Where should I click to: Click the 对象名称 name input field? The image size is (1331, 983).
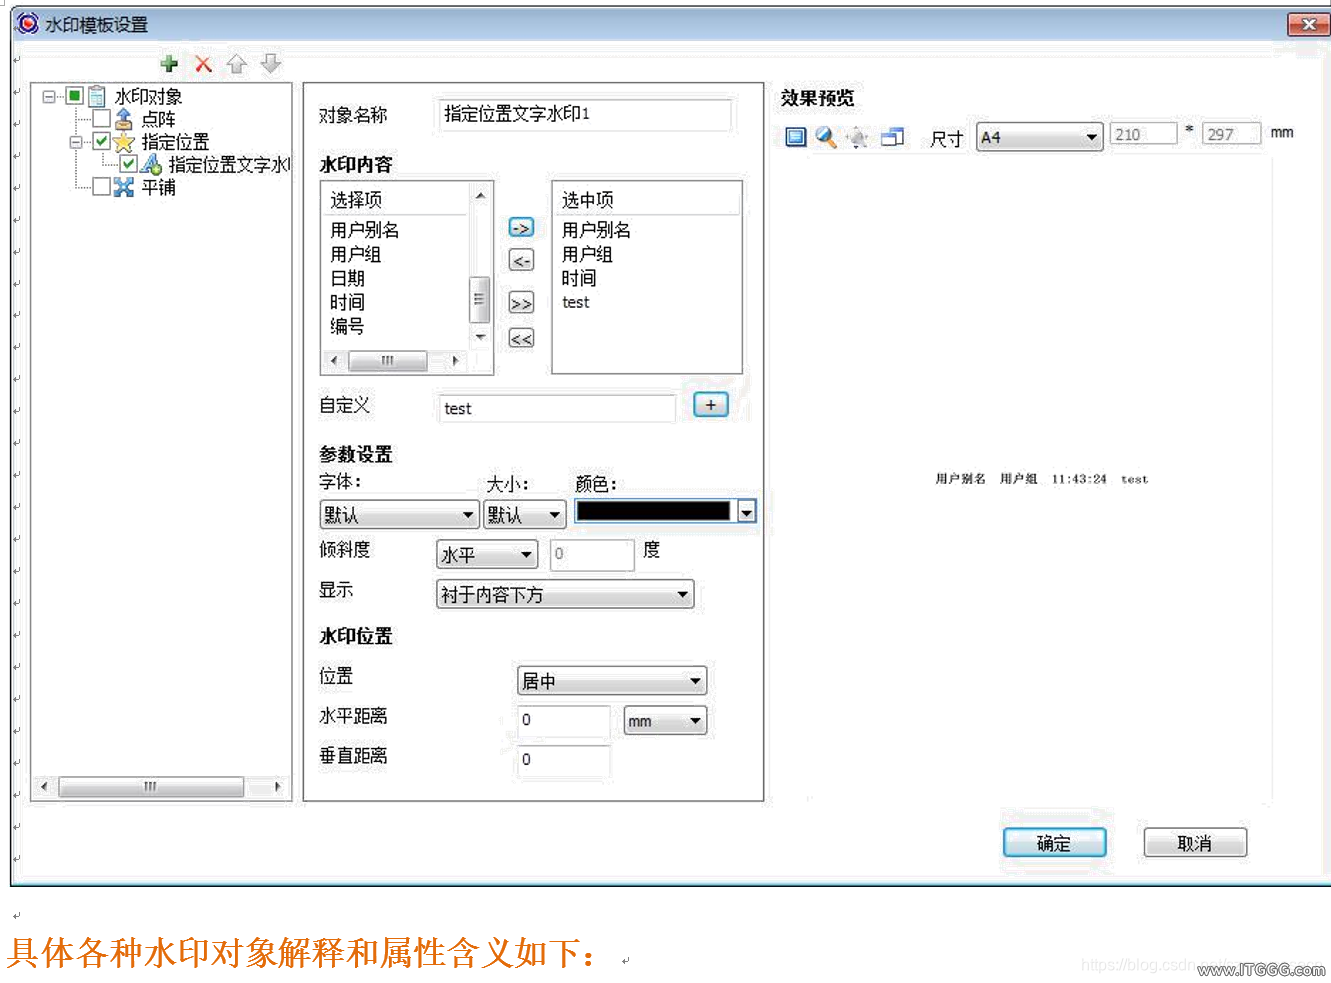[585, 114]
